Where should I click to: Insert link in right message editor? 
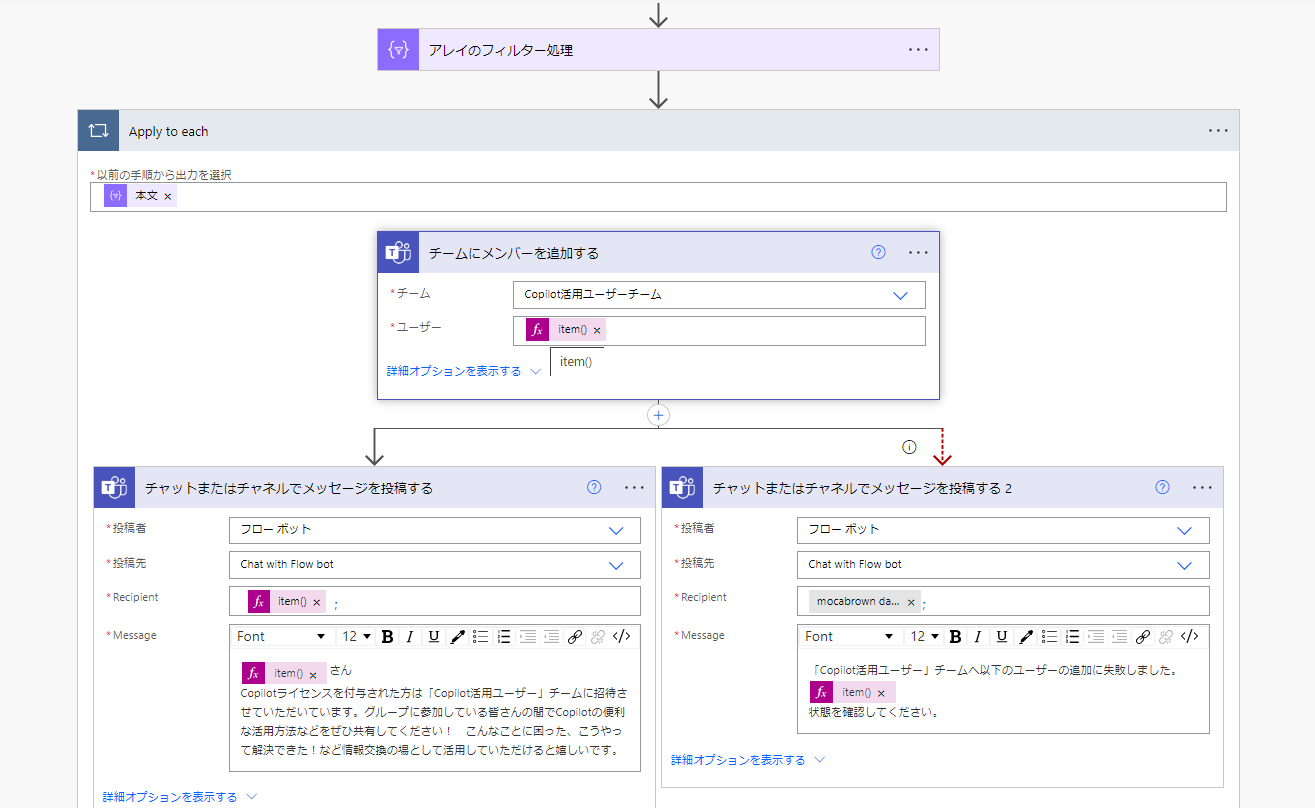coord(1143,636)
